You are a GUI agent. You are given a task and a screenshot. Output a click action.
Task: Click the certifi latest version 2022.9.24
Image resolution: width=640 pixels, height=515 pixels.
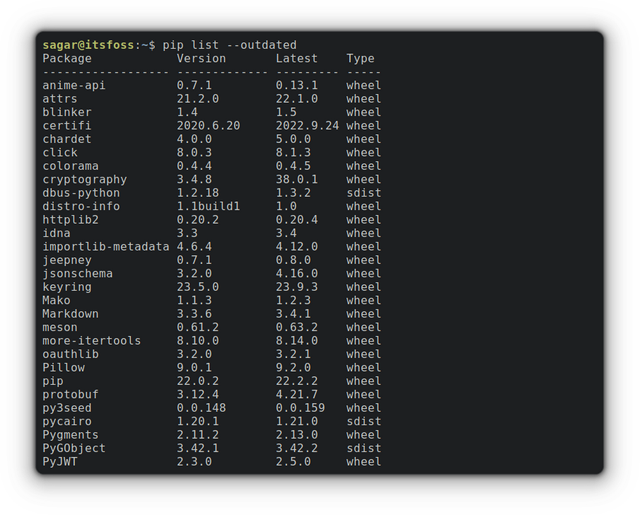point(307,126)
